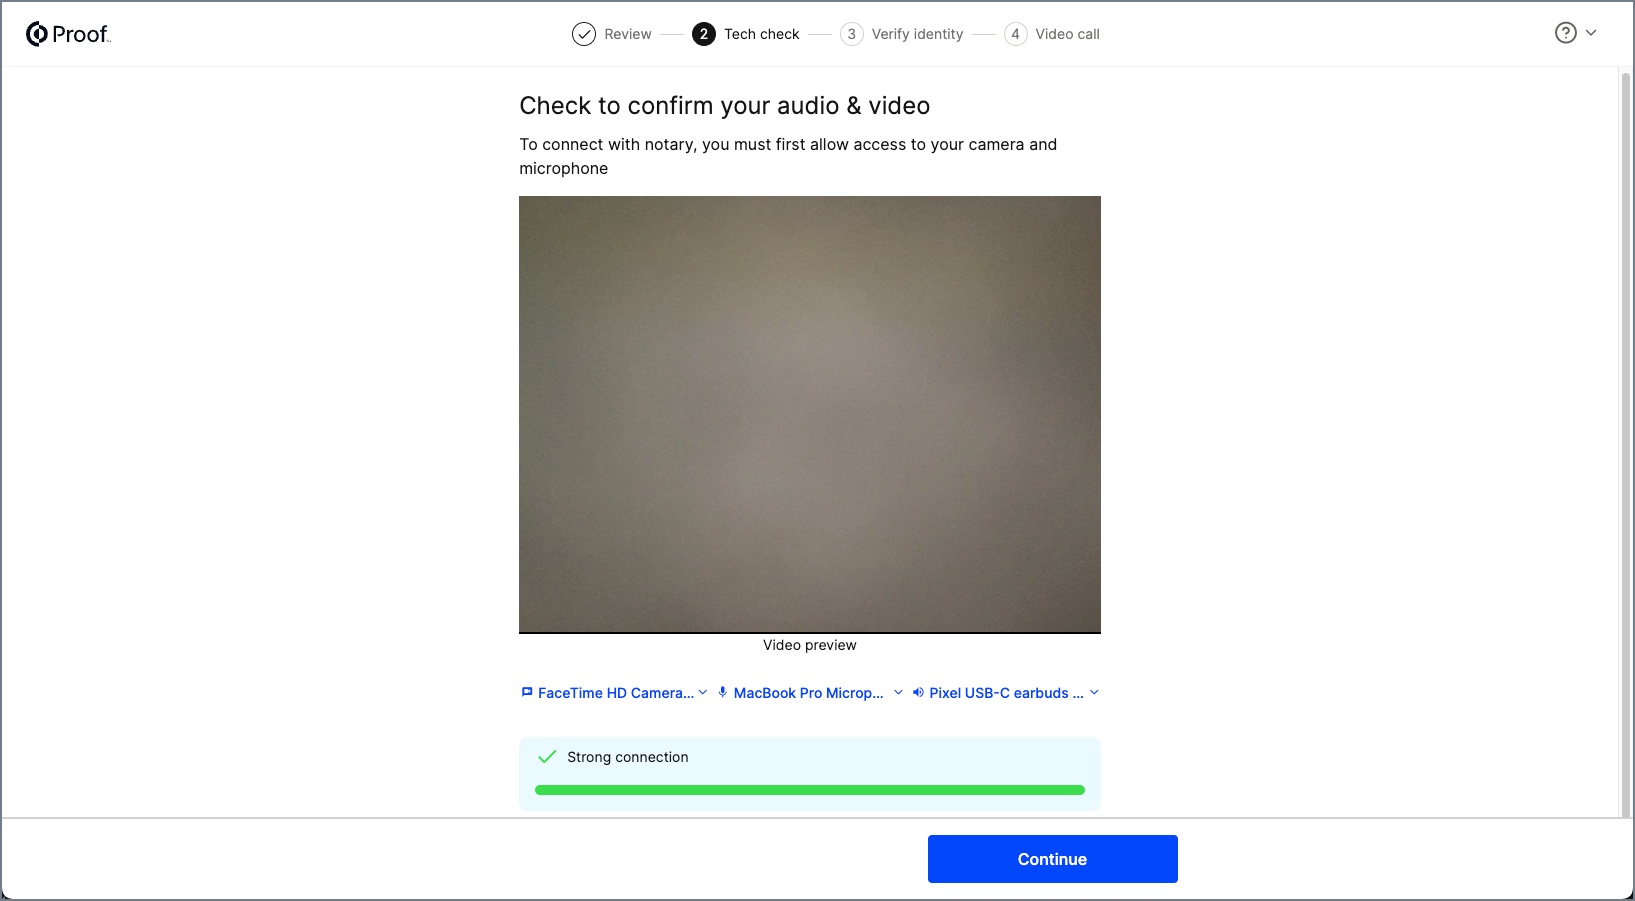The width and height of the screenshot is (1635, 901).
Task: Expand the FaceTime HD Camera dropdown
Action: [x=703, y=692]
